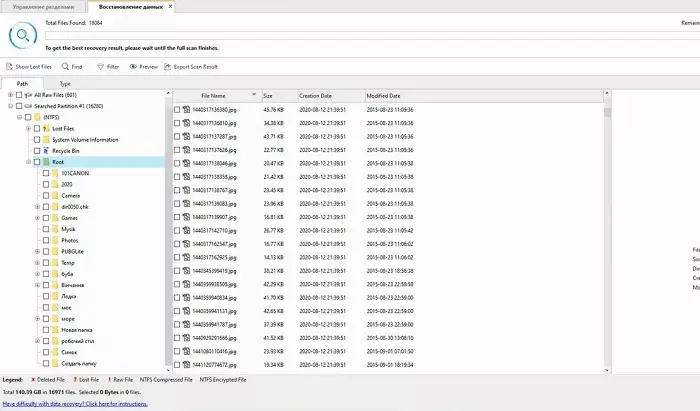The image size is (700, 411).
Task: Tick the Root folder checkbox
Action: tap(37, 161)
